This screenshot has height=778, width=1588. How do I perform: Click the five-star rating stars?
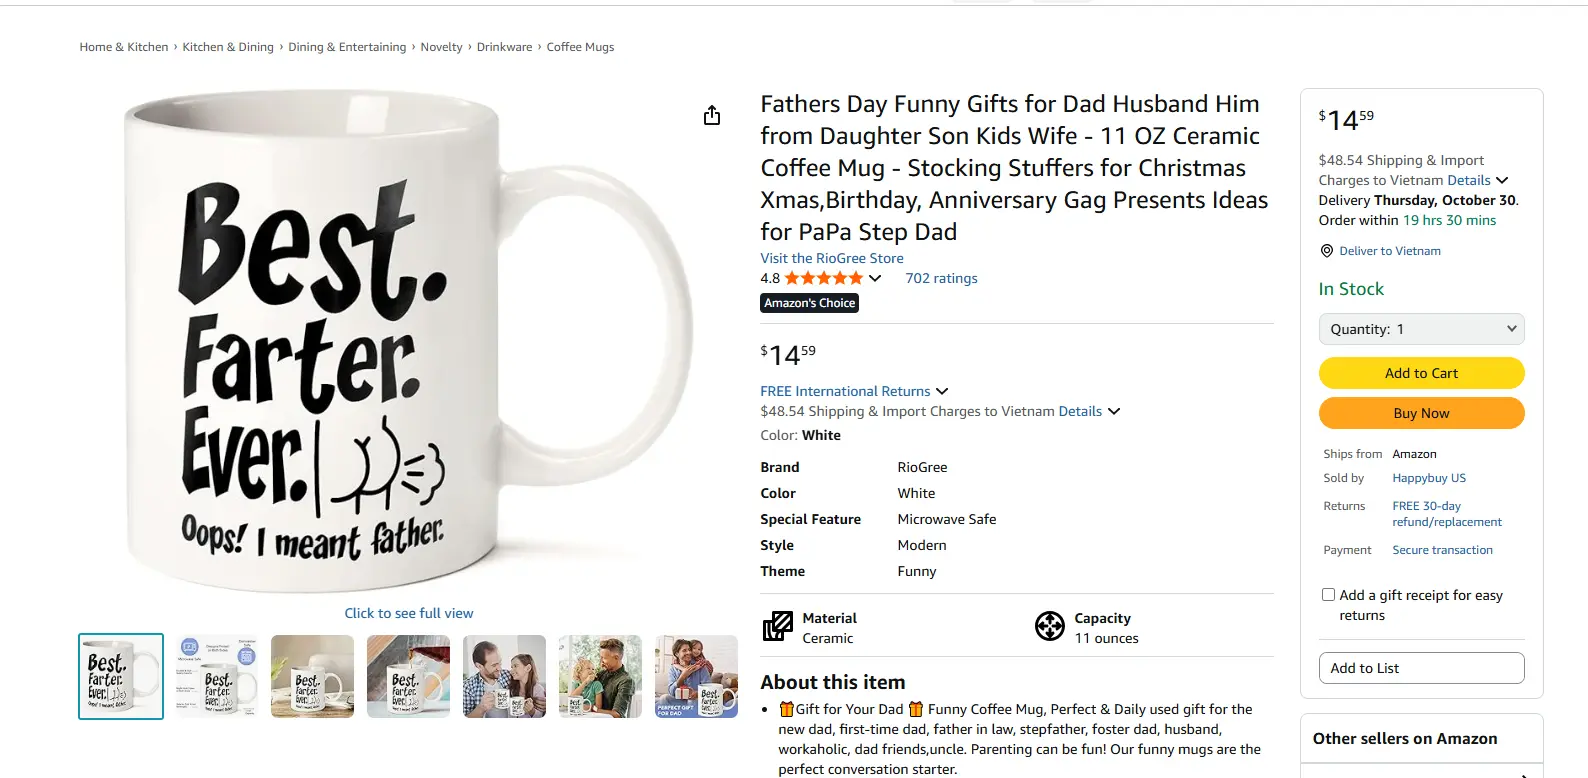pos(824,278)
